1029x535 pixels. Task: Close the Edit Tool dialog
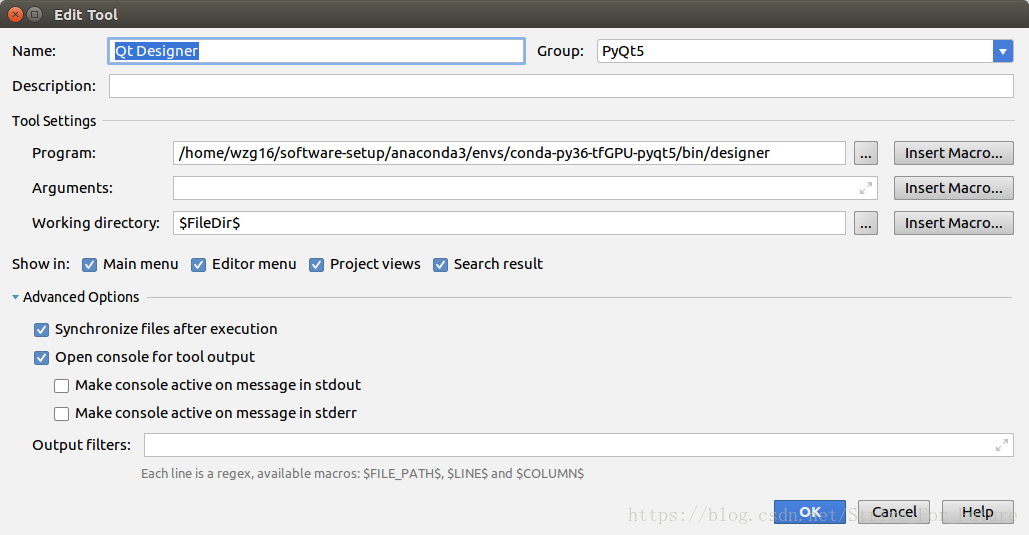pyautogui.click(x=16, y=14)
